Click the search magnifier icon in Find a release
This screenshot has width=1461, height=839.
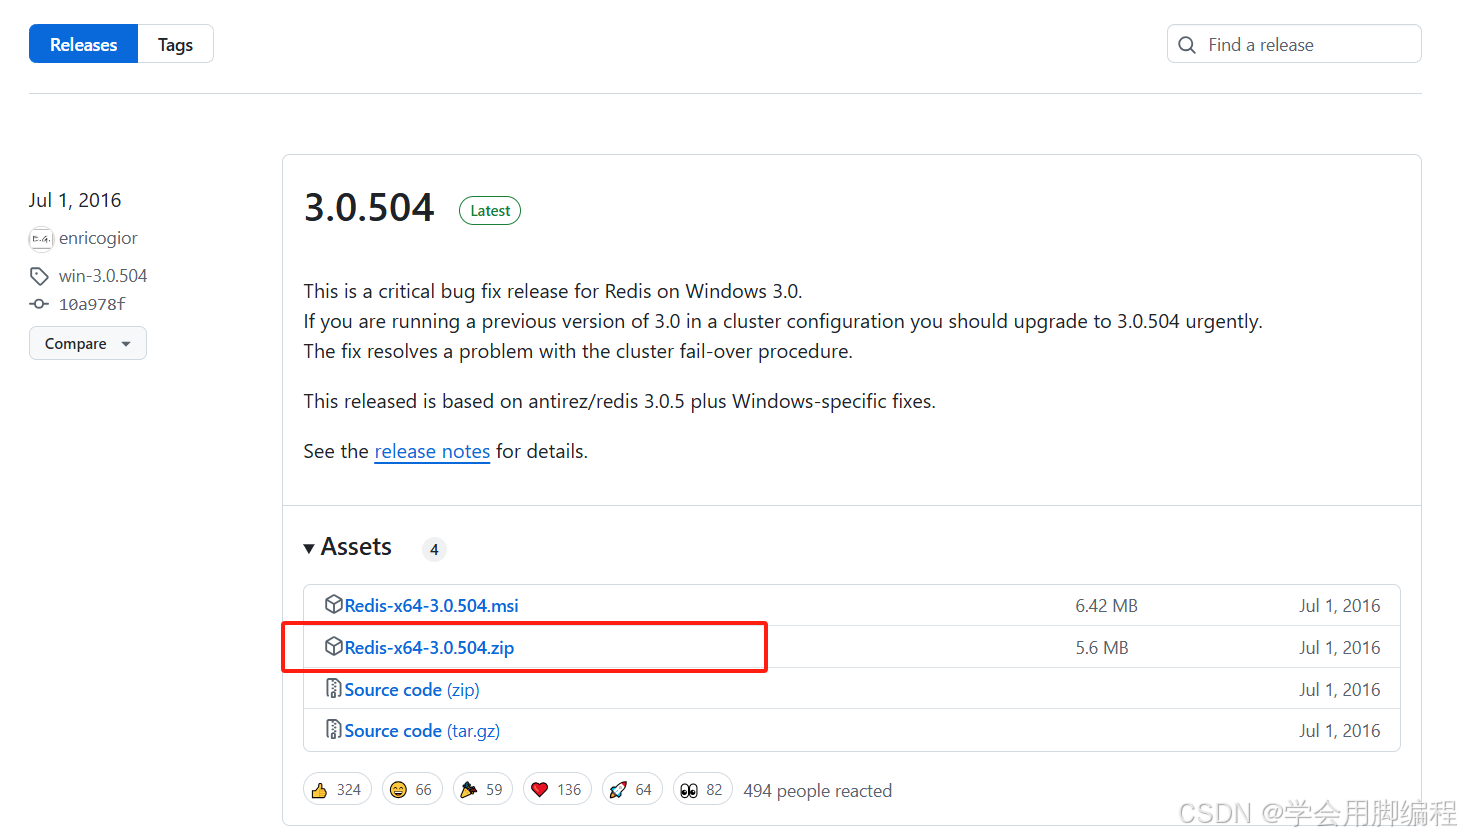click(1187, 45)
